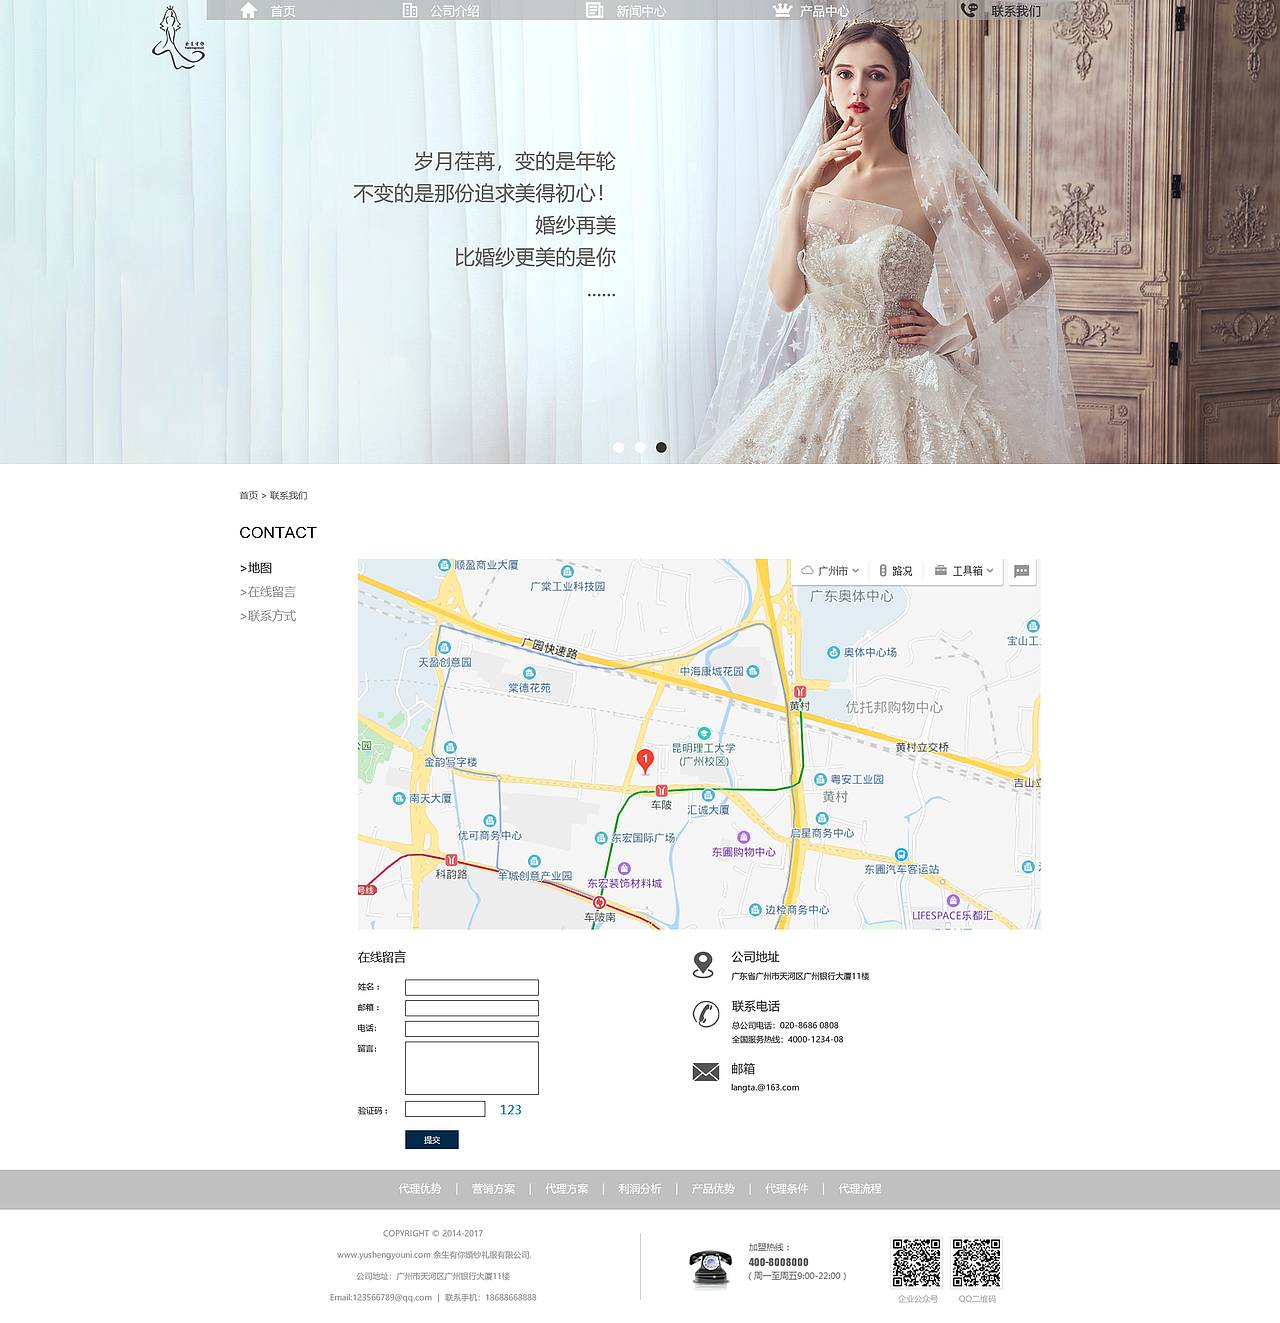
Task: Click the 黄村 metro station icon
Action: point(800,692)
